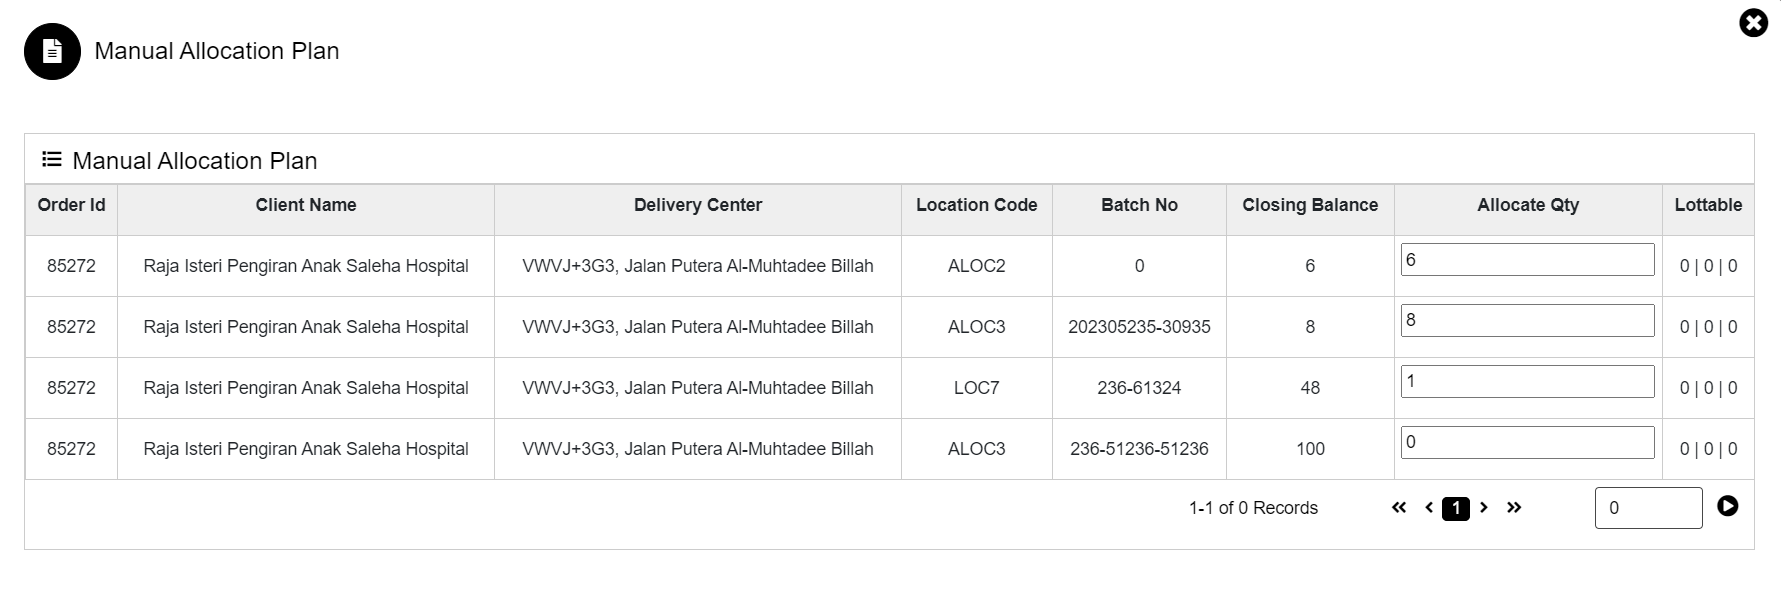Click the Order Id column header
Viewport: 1781px width, 610px height.
coord(71,205)
